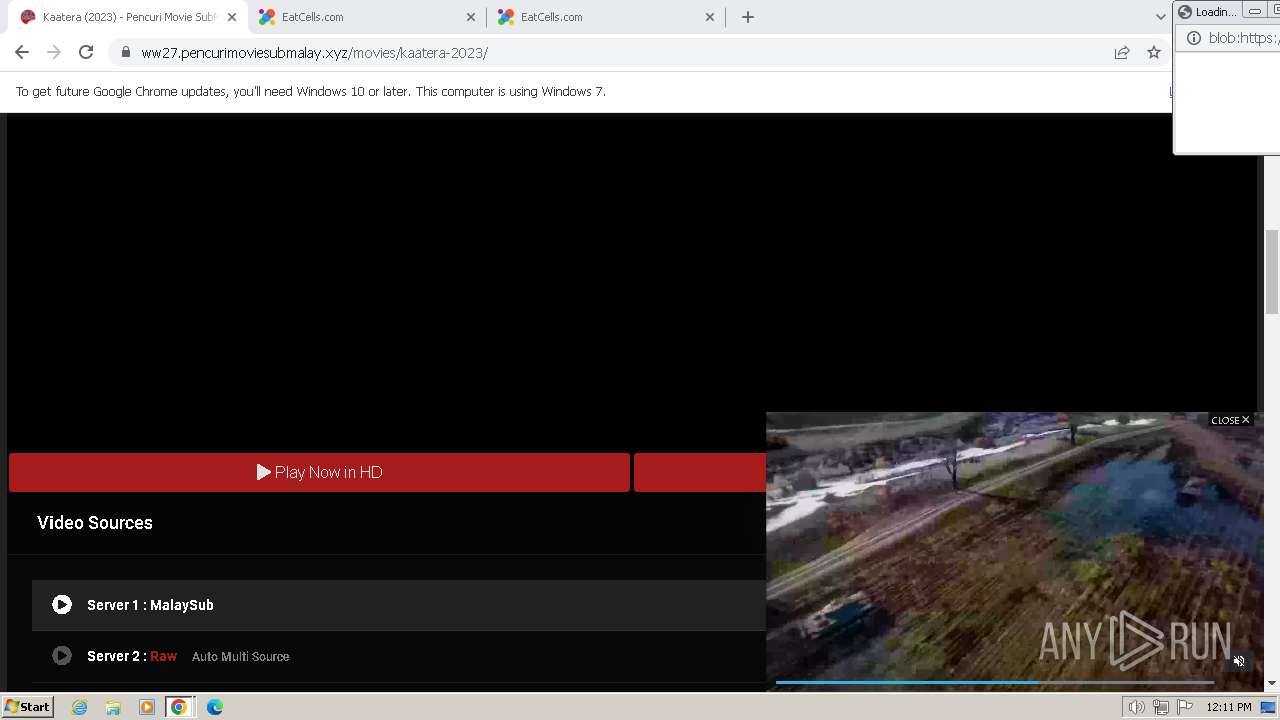Switch to second EatCells.com tab
This screenshot has width=1280, height=720.
[x=606, y=17]
